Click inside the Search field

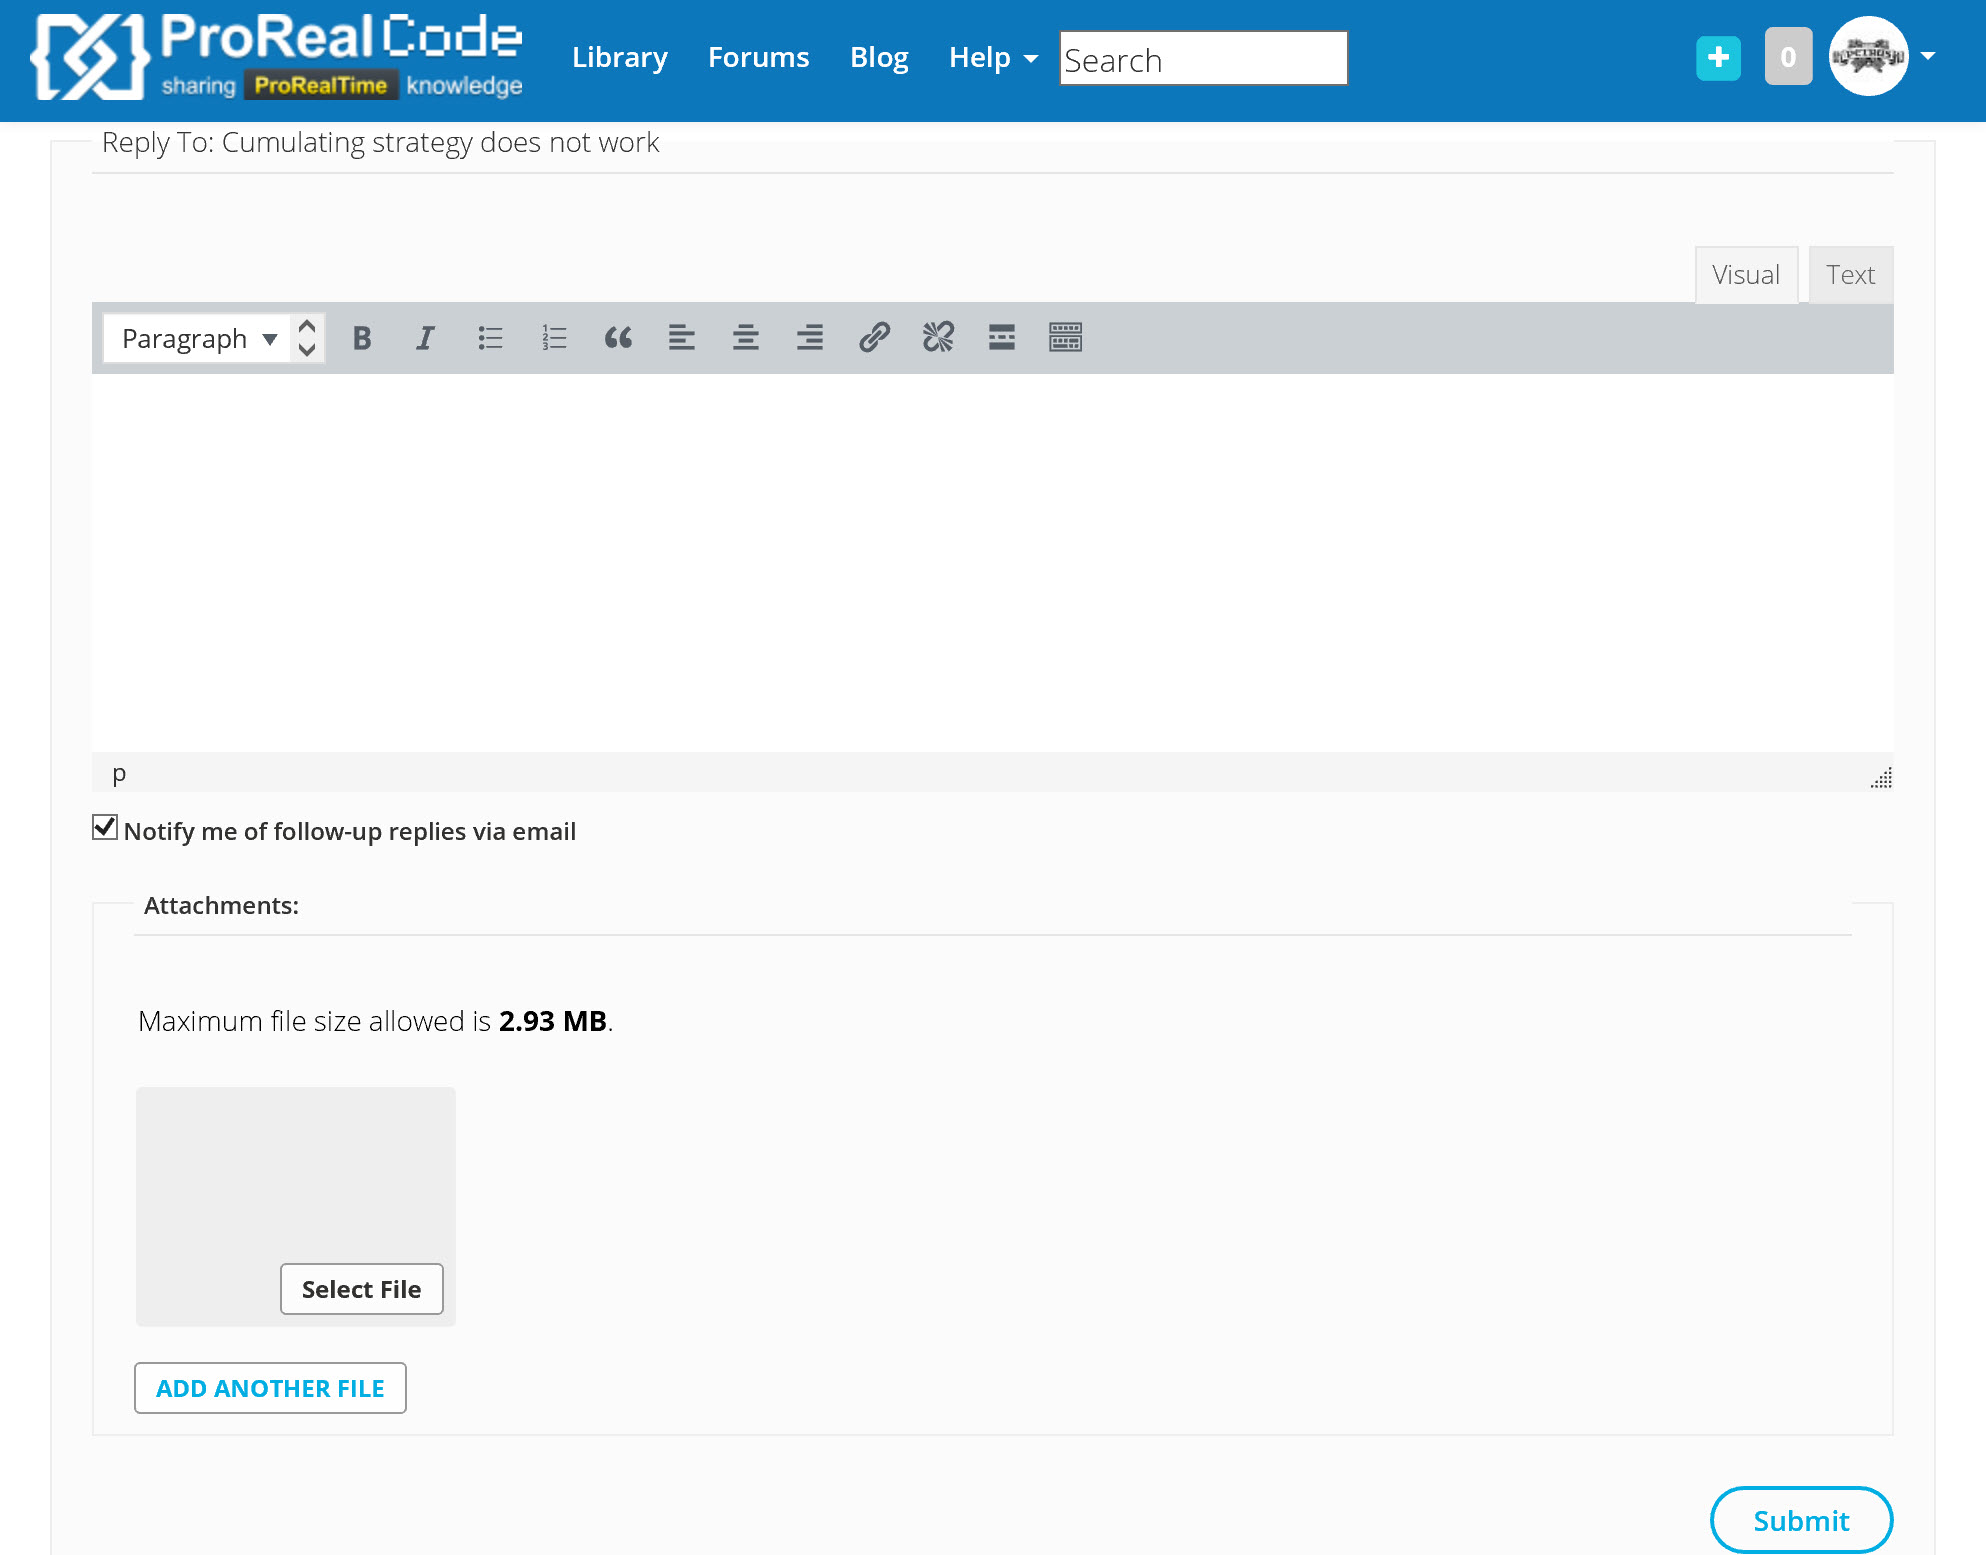coord(1203,59)
